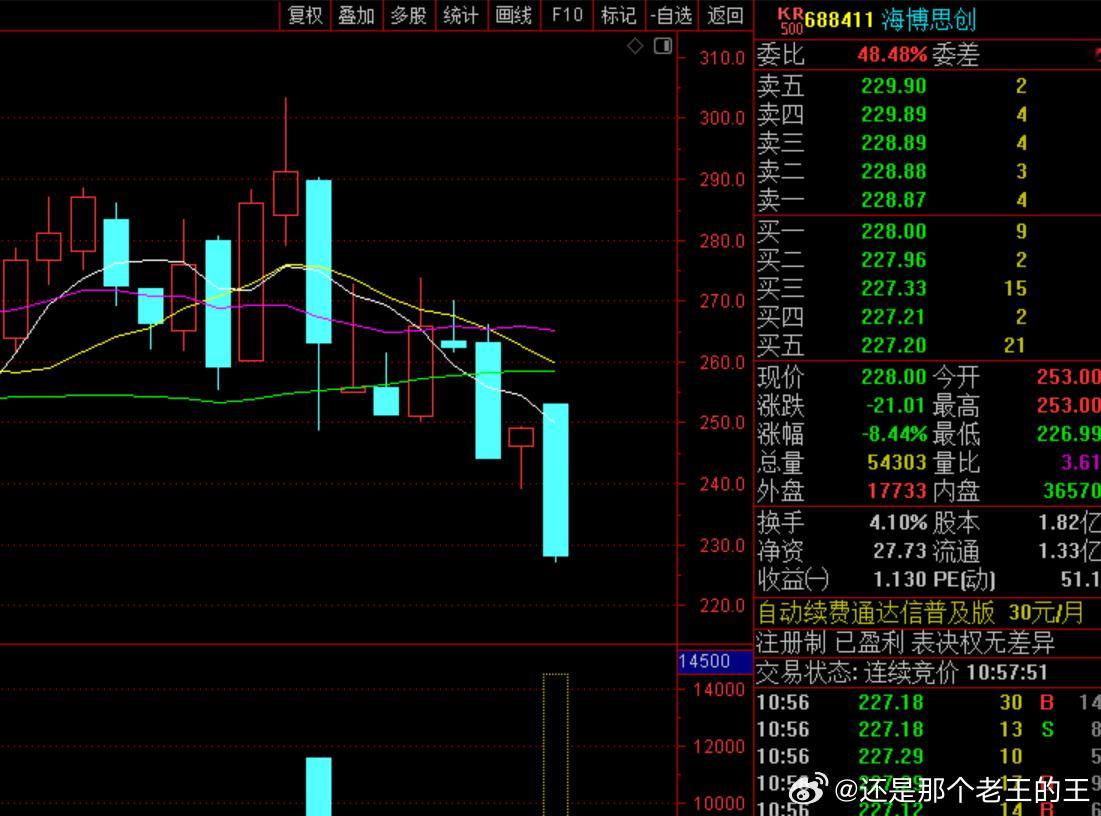1101x816 pixels.
Task: Click the 委比 value 48.48%
Action: 892,54
